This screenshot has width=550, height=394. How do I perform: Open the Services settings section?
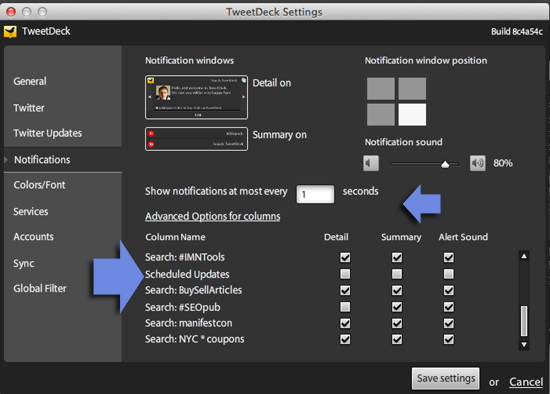click(x=31, y=212)
